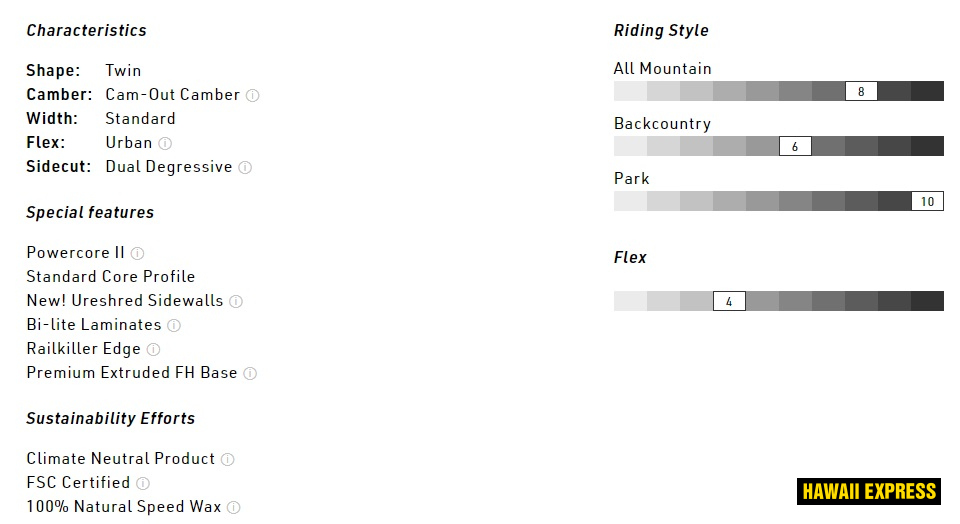Click the Riding Style heading
Image resolution: width=960 pixels, height=524 pixels.
[661, 31]
